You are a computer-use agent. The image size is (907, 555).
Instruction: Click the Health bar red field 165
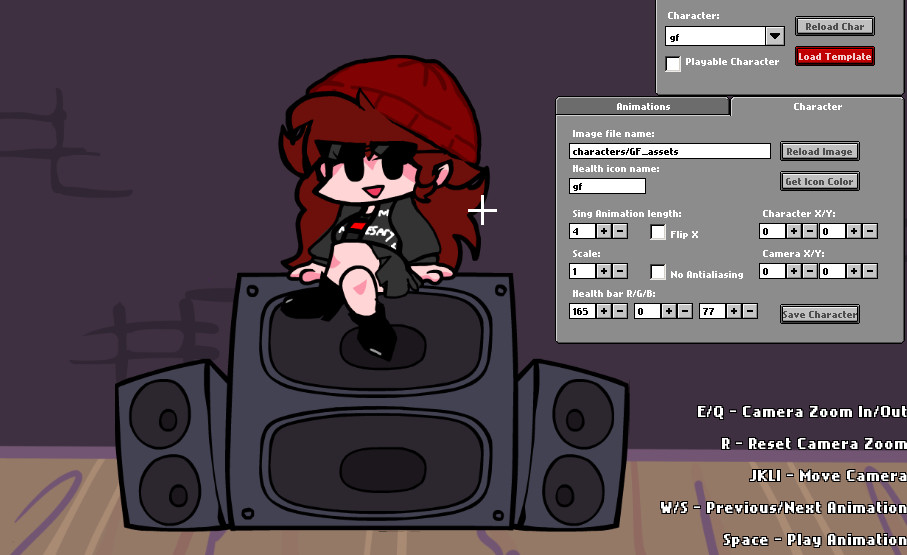(x=582, y=311)
